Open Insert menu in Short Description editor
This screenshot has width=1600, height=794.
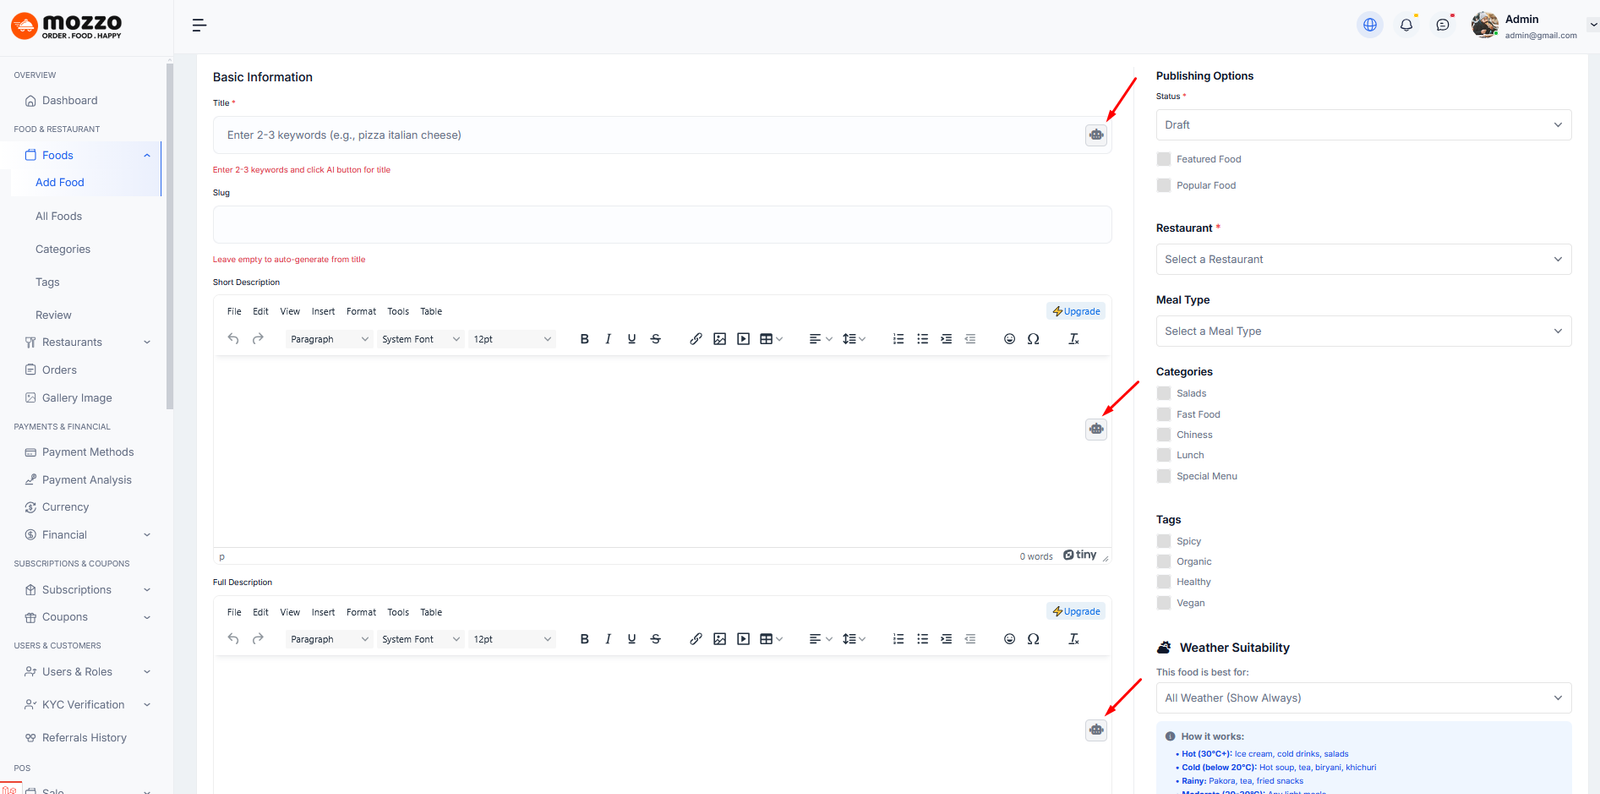pyautogui.click(x=323, y=312)
